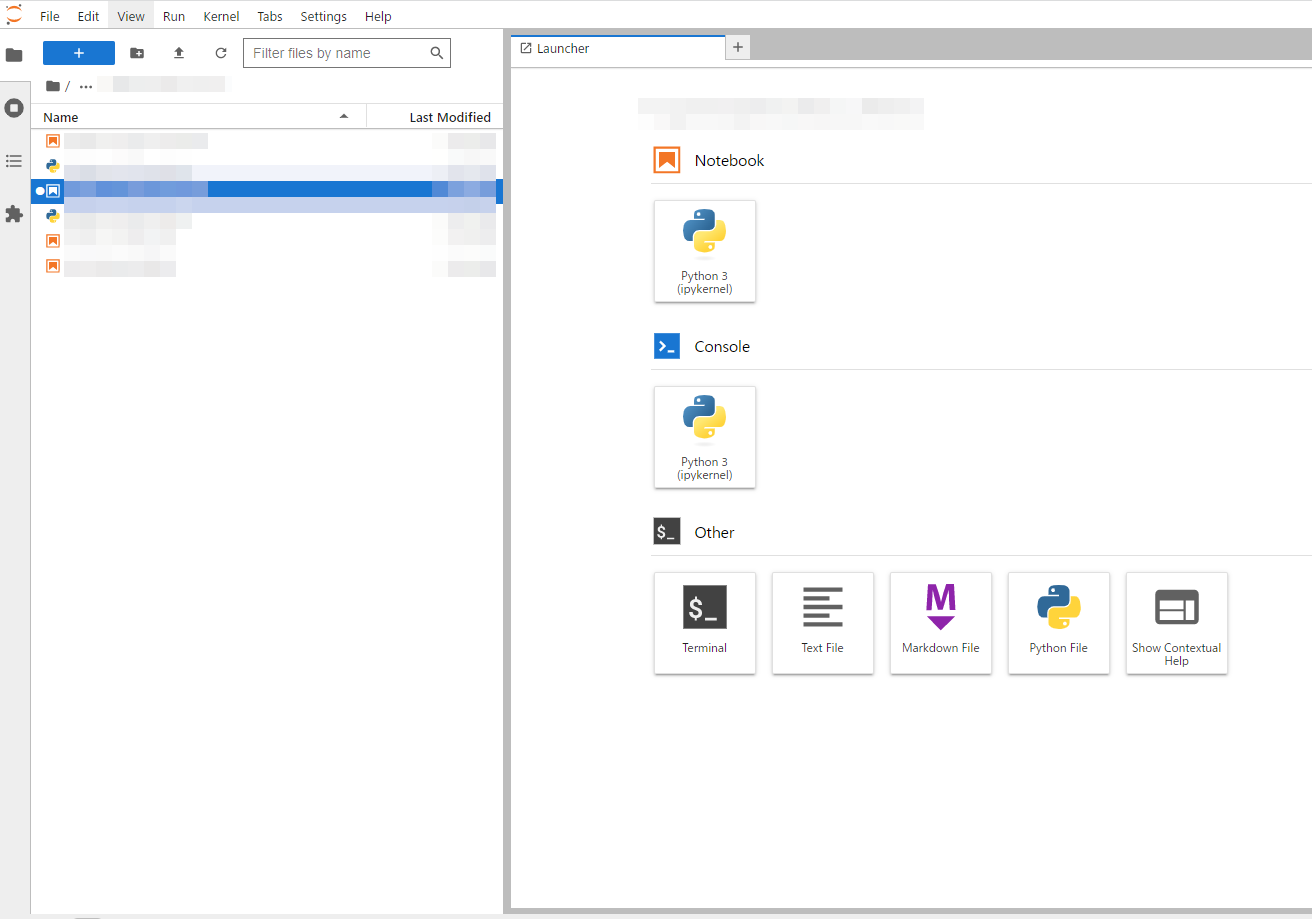Expand the breadcrumb ellipsis to show path
Screen dimensions: 1312x919
[x=85, y=85]
